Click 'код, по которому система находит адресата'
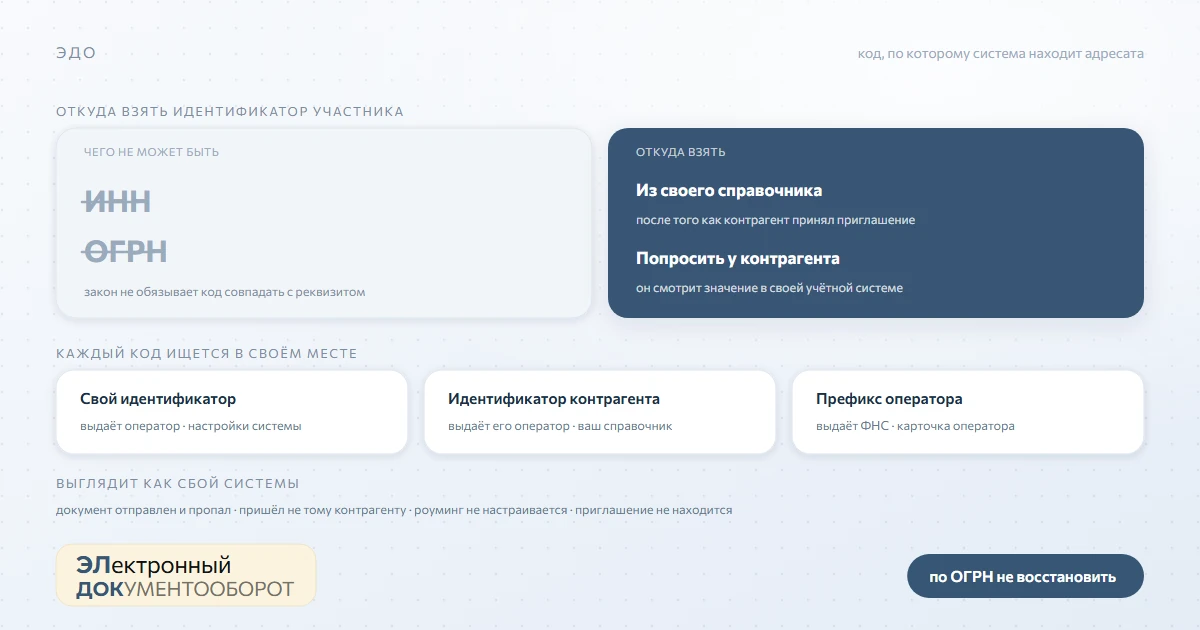1200x630 pixels. point(1001,53)
